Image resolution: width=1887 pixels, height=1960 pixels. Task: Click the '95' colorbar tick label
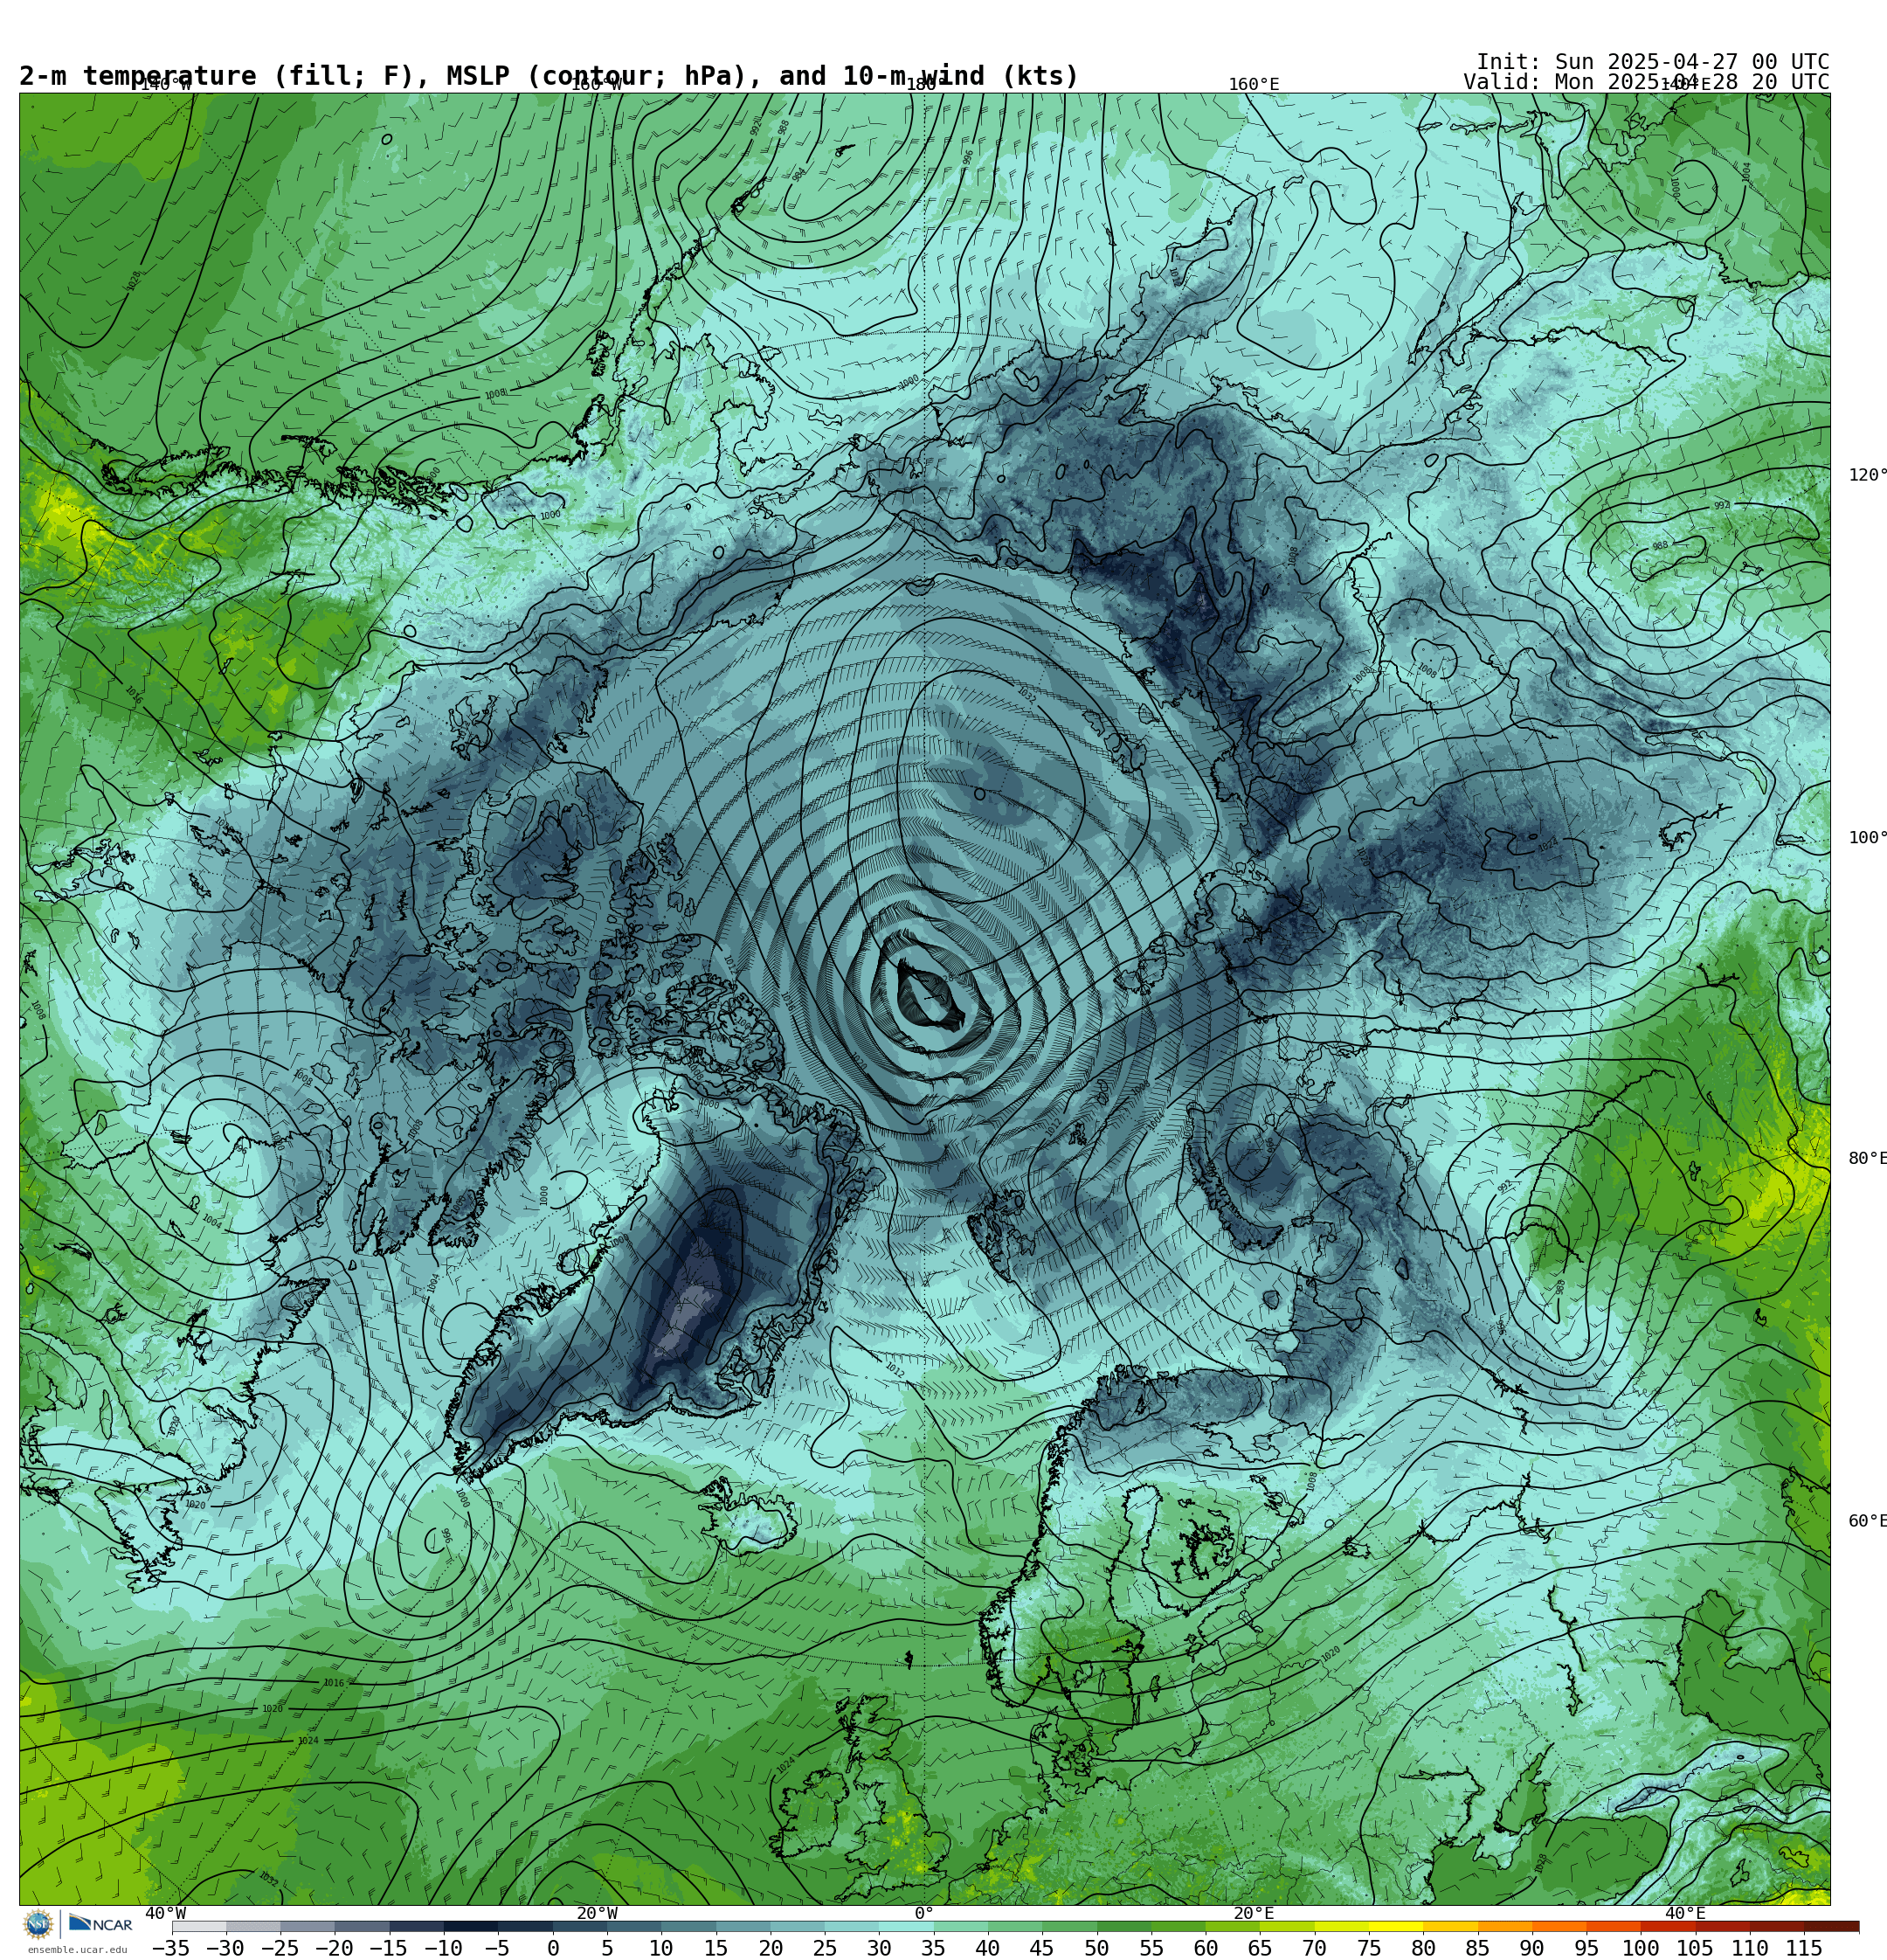click(1586, 1948)
